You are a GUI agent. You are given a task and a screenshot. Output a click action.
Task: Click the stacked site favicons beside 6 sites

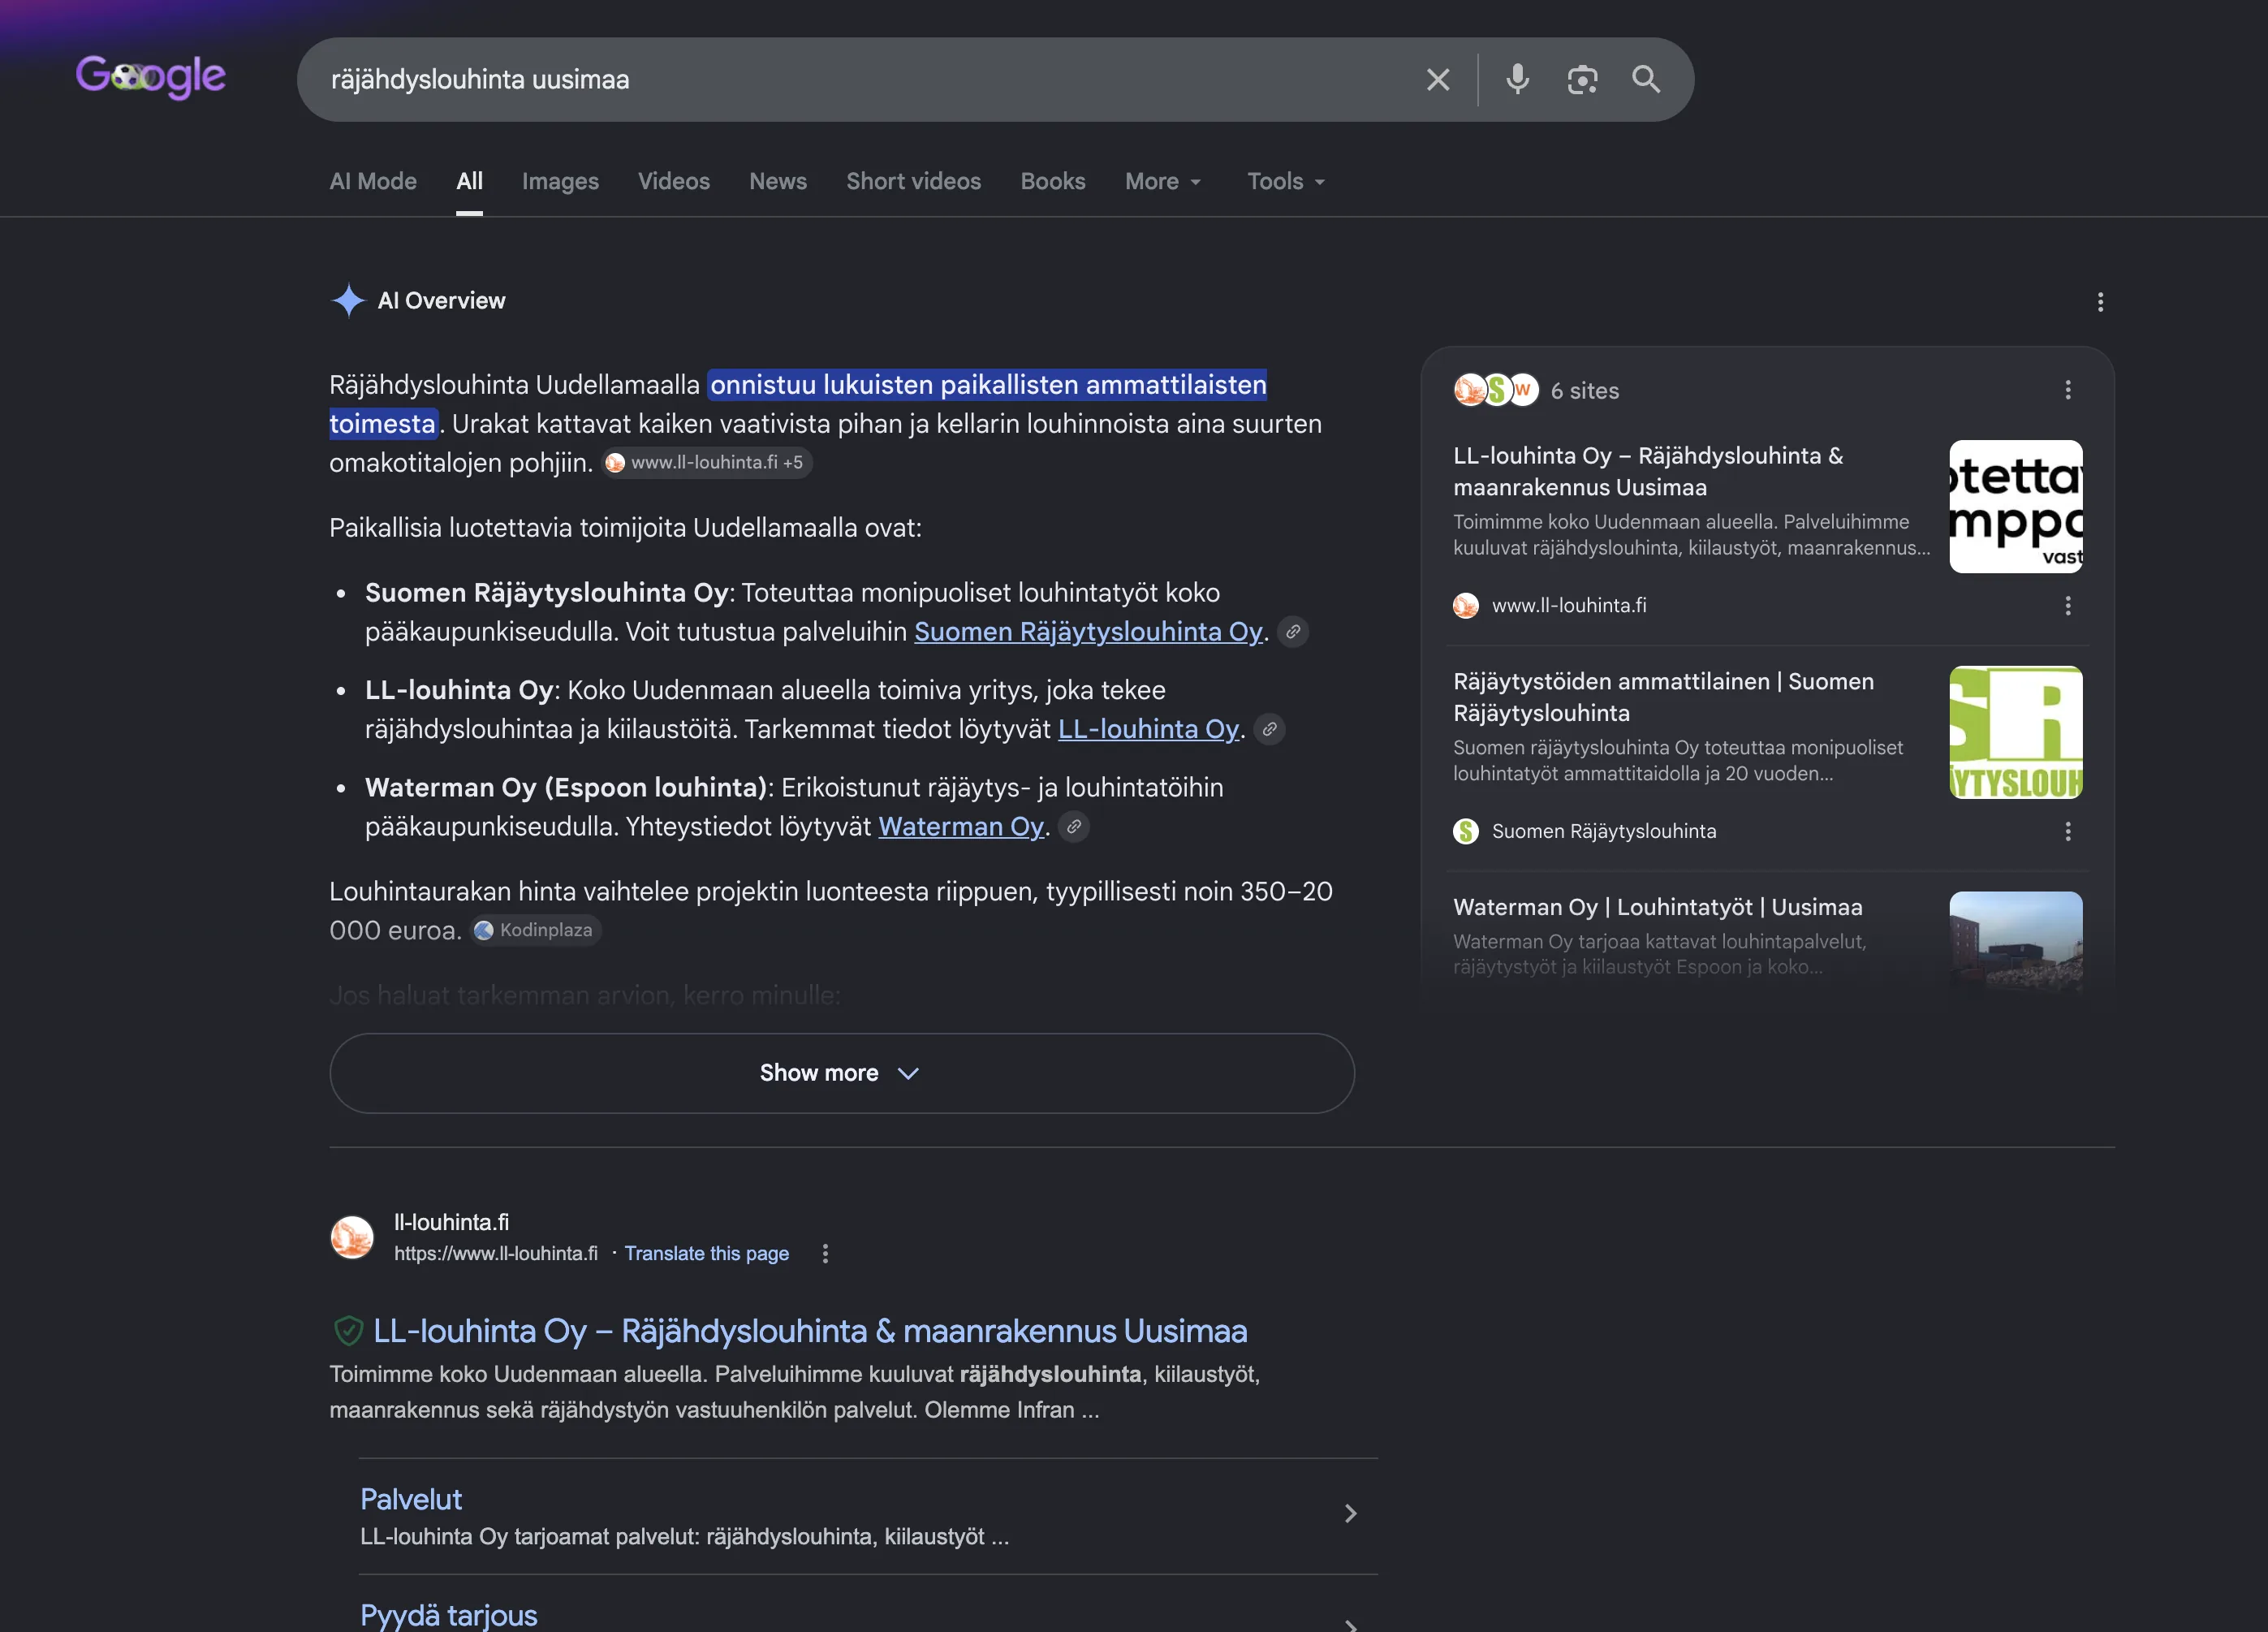1496,390
